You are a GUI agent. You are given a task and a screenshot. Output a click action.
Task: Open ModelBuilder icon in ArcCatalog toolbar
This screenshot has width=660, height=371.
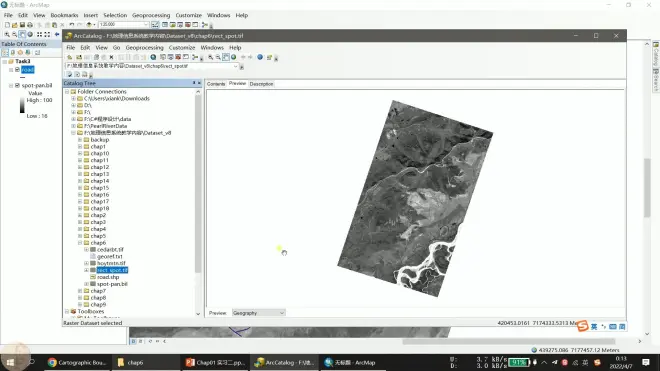(195, 57)
